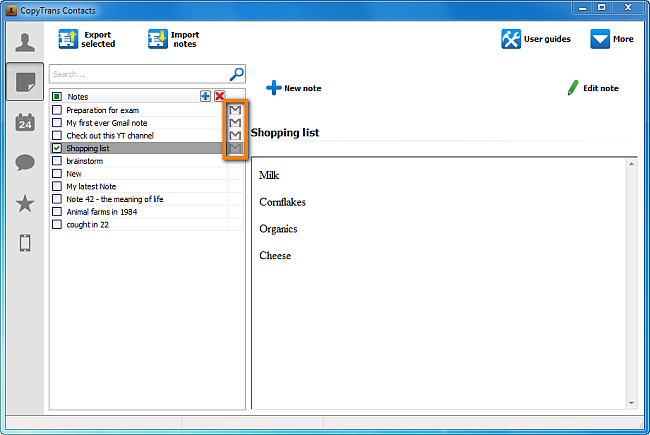The image size is (650, 435).
Task: Uncheck the Shopping list checkbox
Action: tap(57, 148)
